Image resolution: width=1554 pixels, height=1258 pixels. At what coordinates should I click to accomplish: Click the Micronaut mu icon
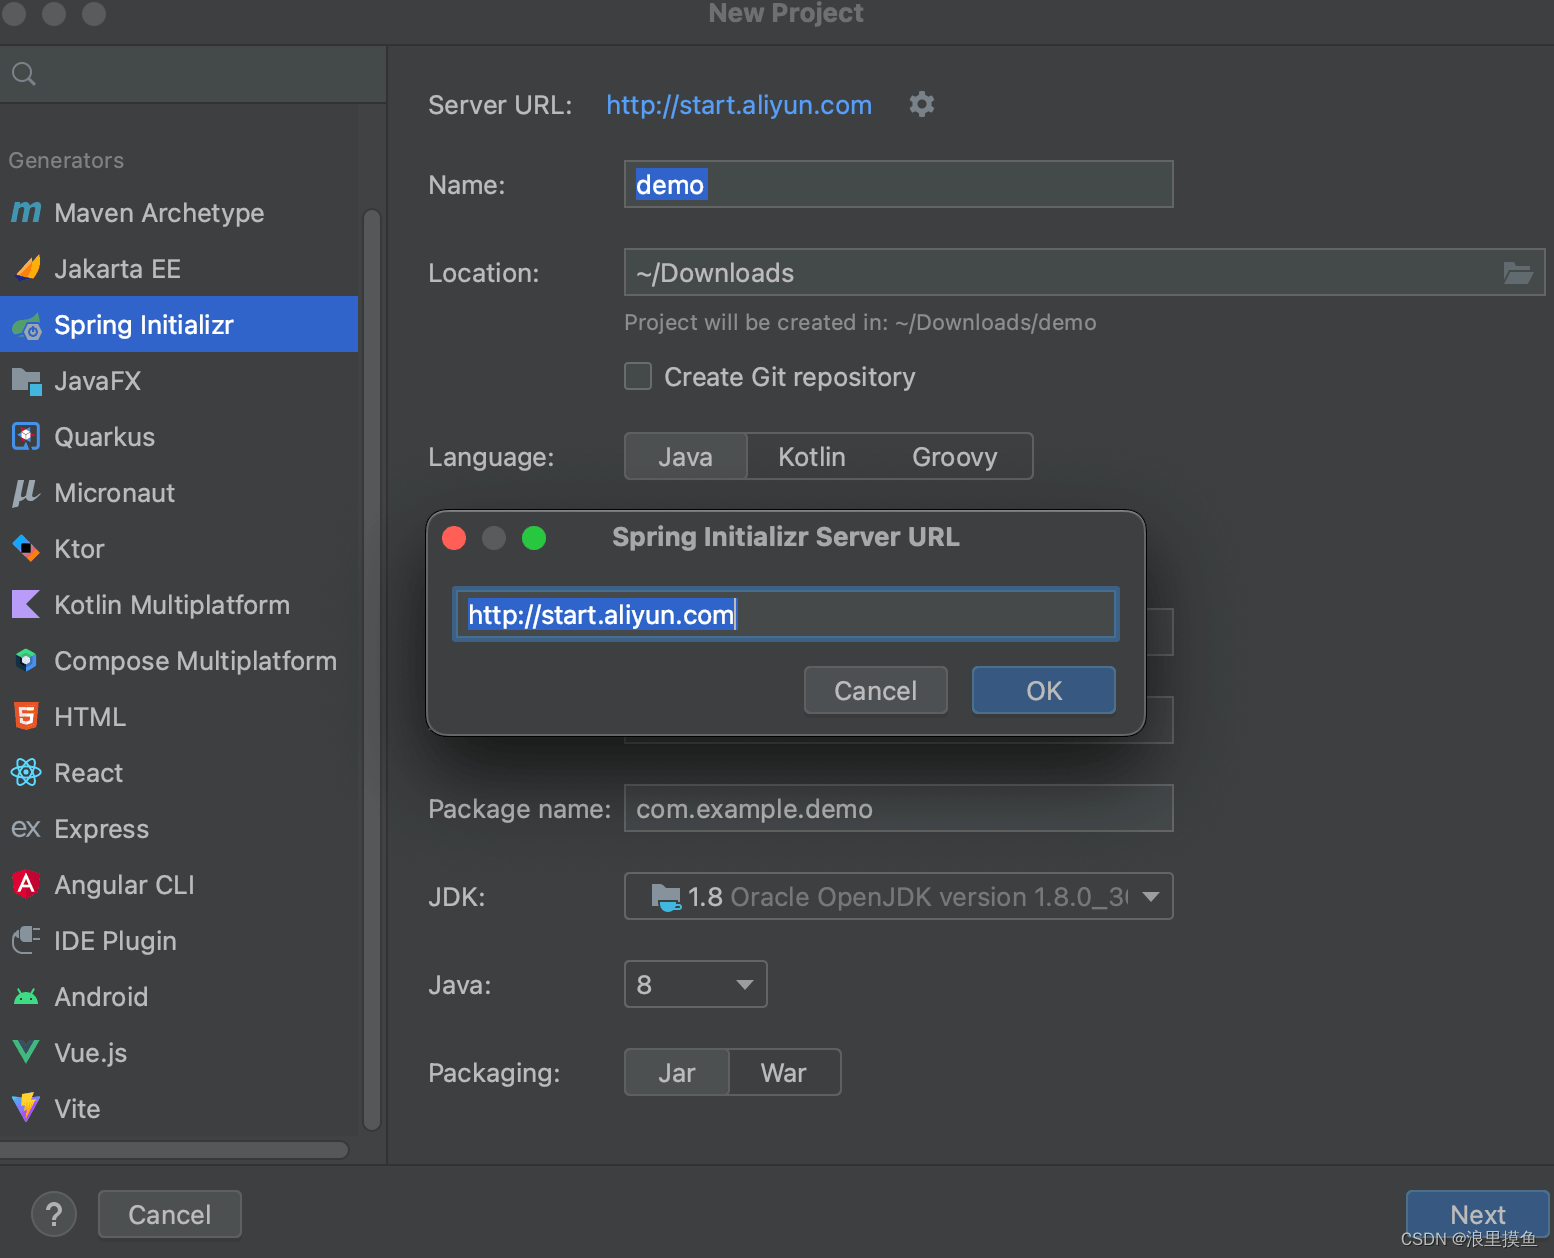(x=26, y=493)
